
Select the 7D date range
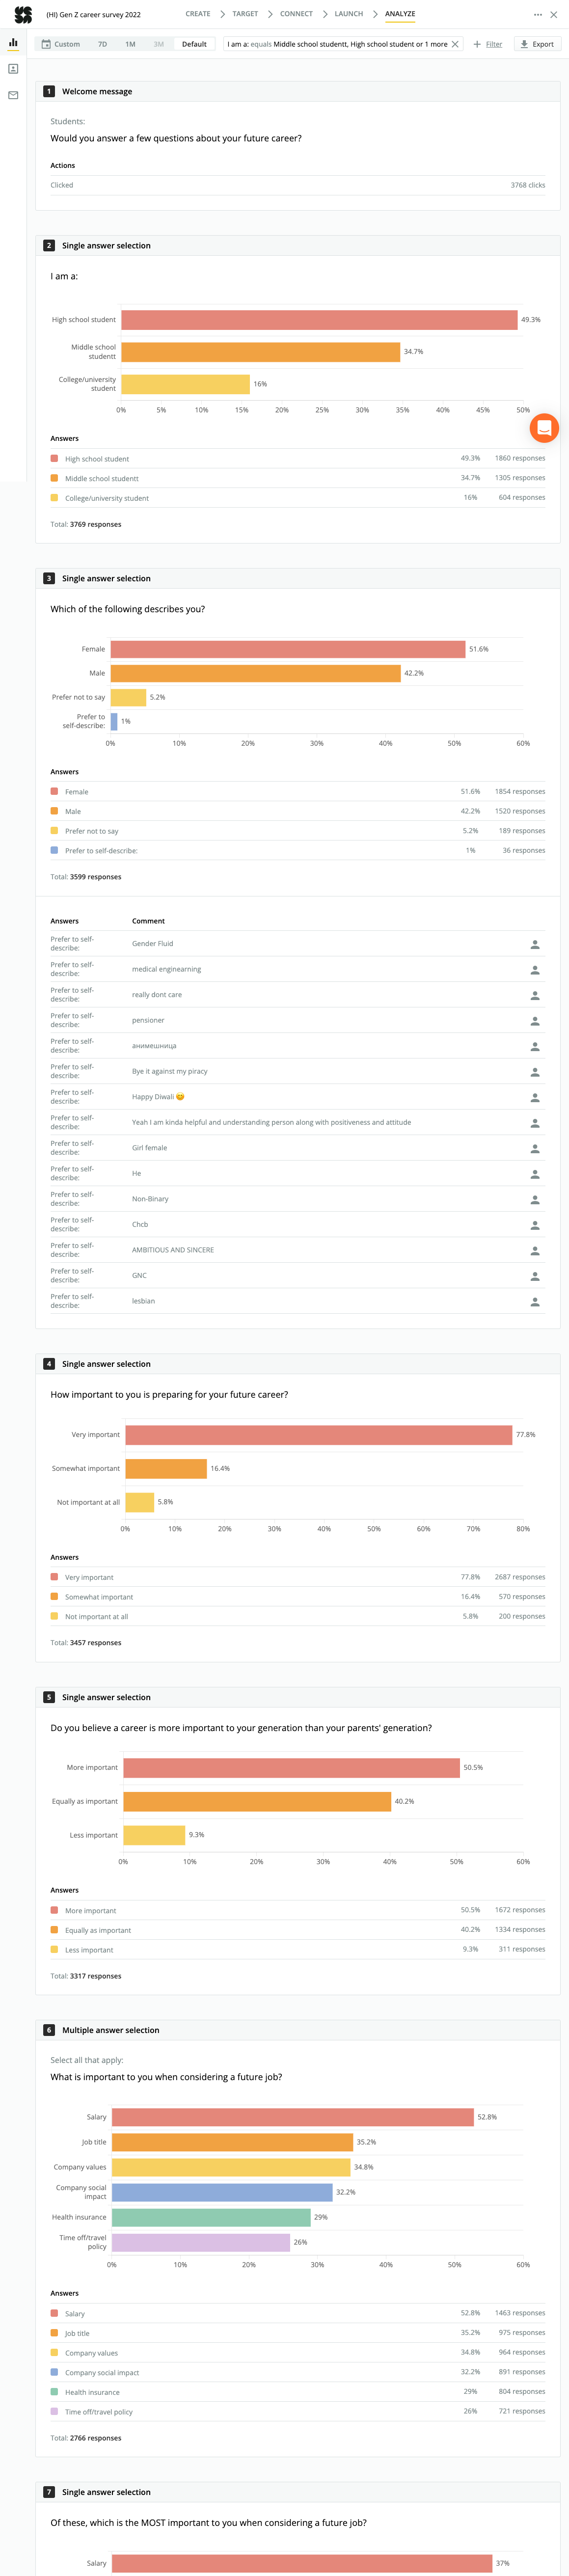point(102,44)
